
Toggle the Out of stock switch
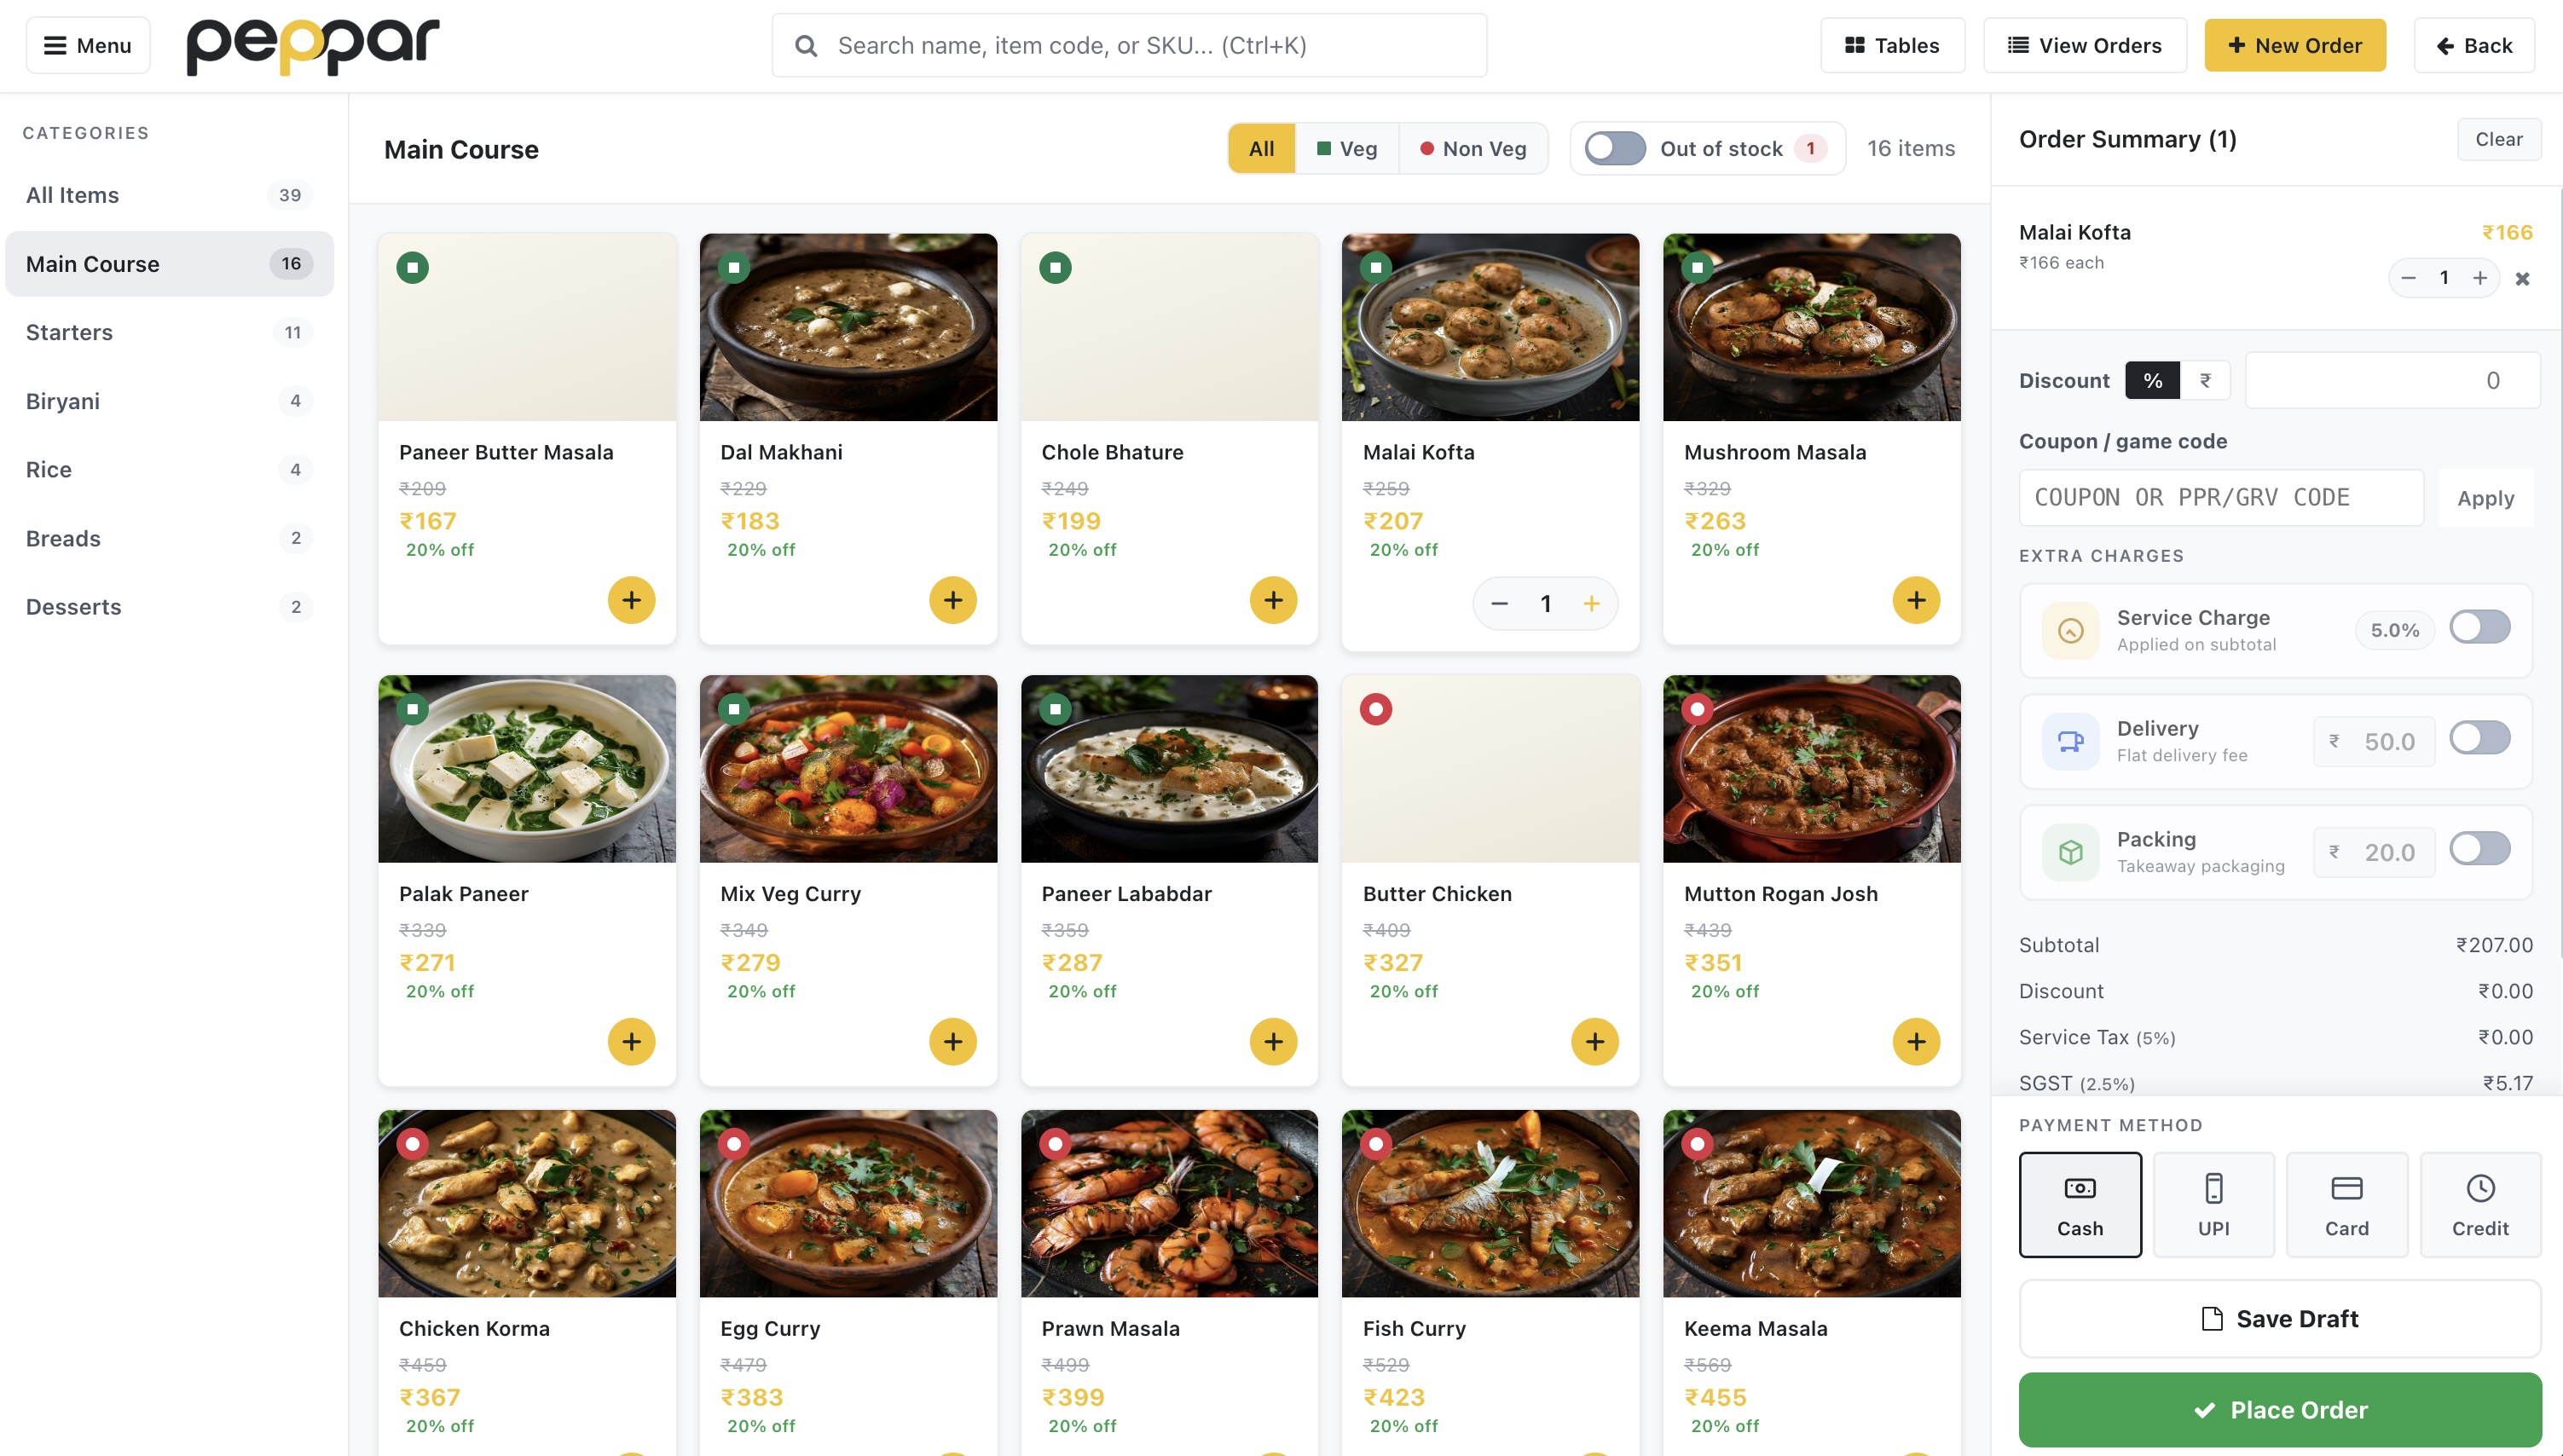(1615, 149)
